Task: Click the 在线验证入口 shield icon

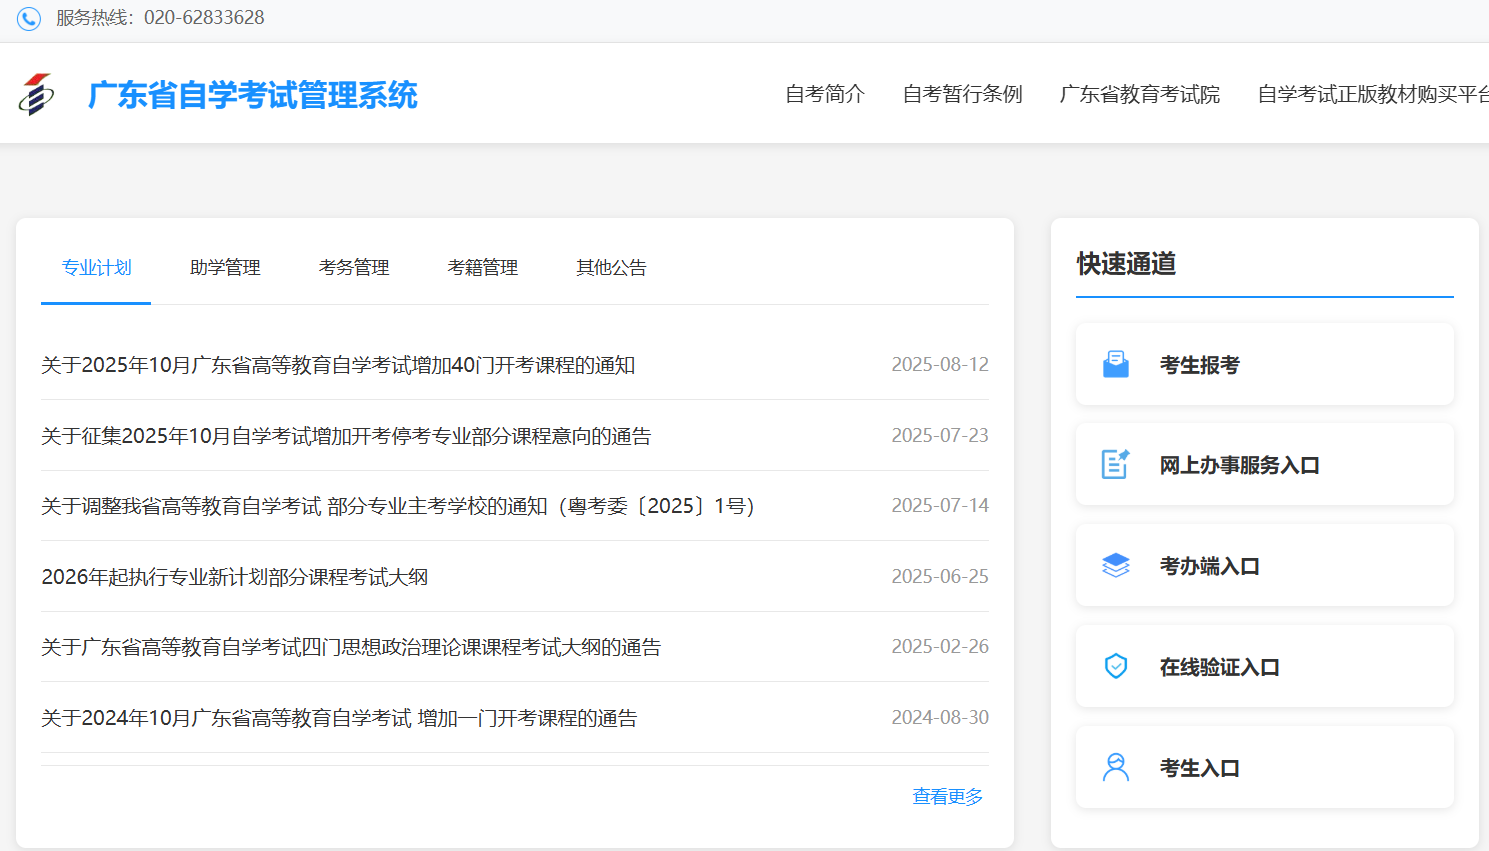Action: tap(1115, 665)
